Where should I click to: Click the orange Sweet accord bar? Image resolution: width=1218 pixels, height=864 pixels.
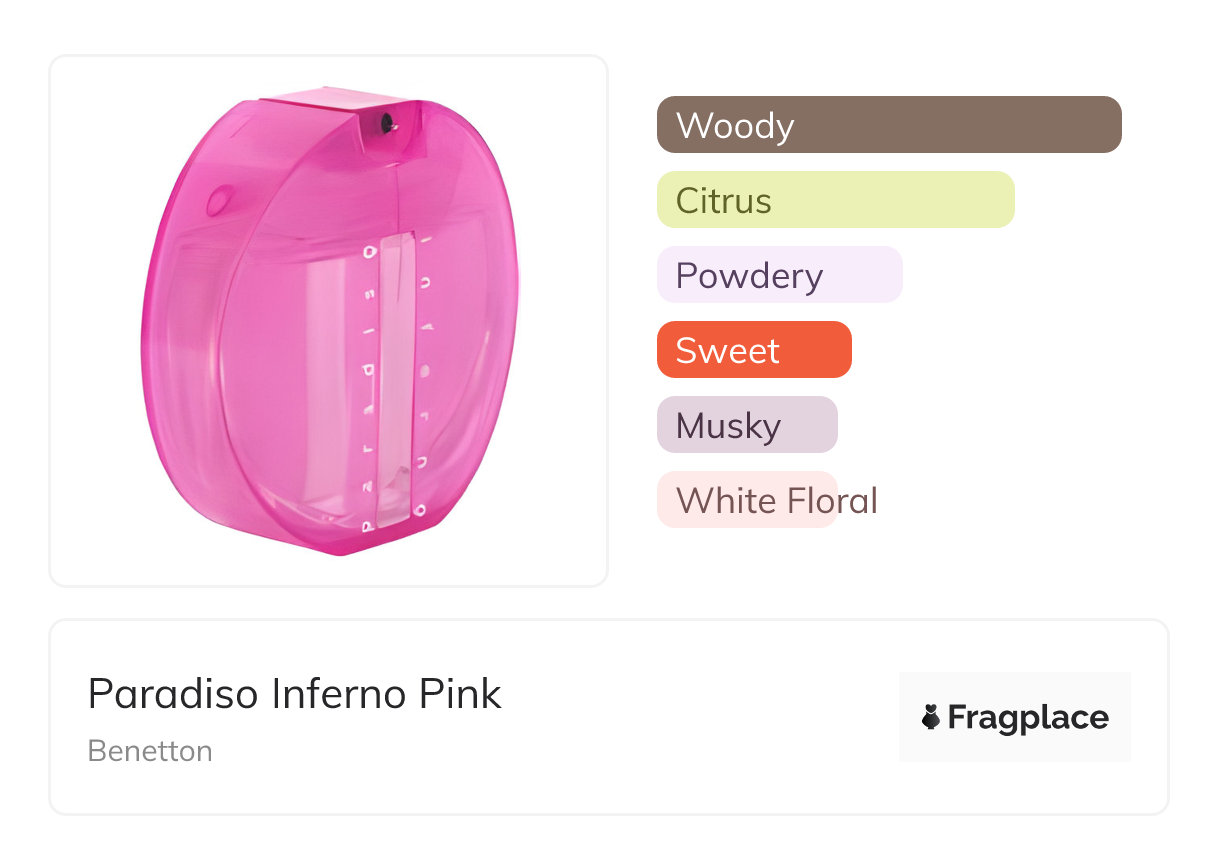pyautogui.click(x=753, y=350)
